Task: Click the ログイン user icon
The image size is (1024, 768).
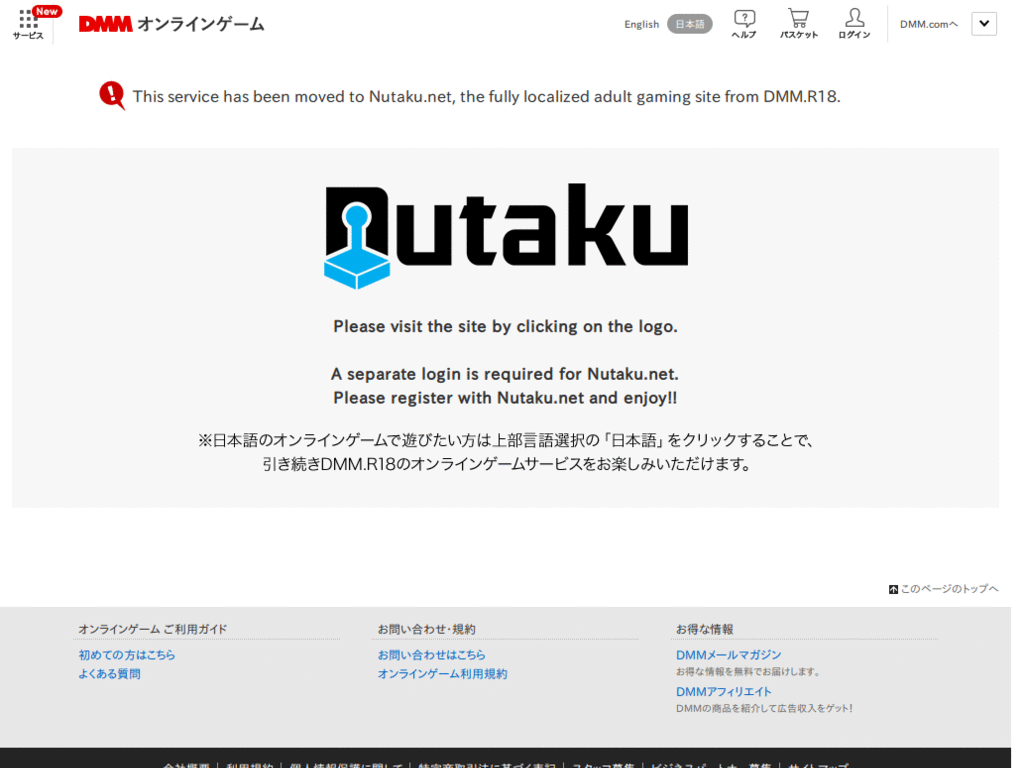Action: 854,24
